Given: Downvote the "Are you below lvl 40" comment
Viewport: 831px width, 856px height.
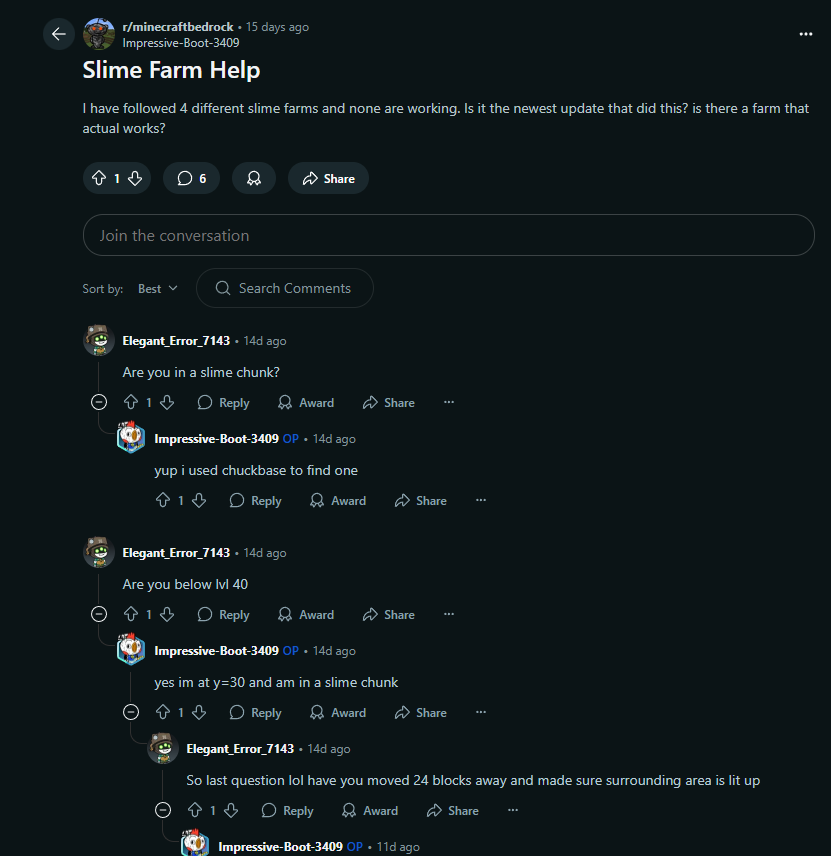Looking at the screenshot, I should click(x=167, y=614).
